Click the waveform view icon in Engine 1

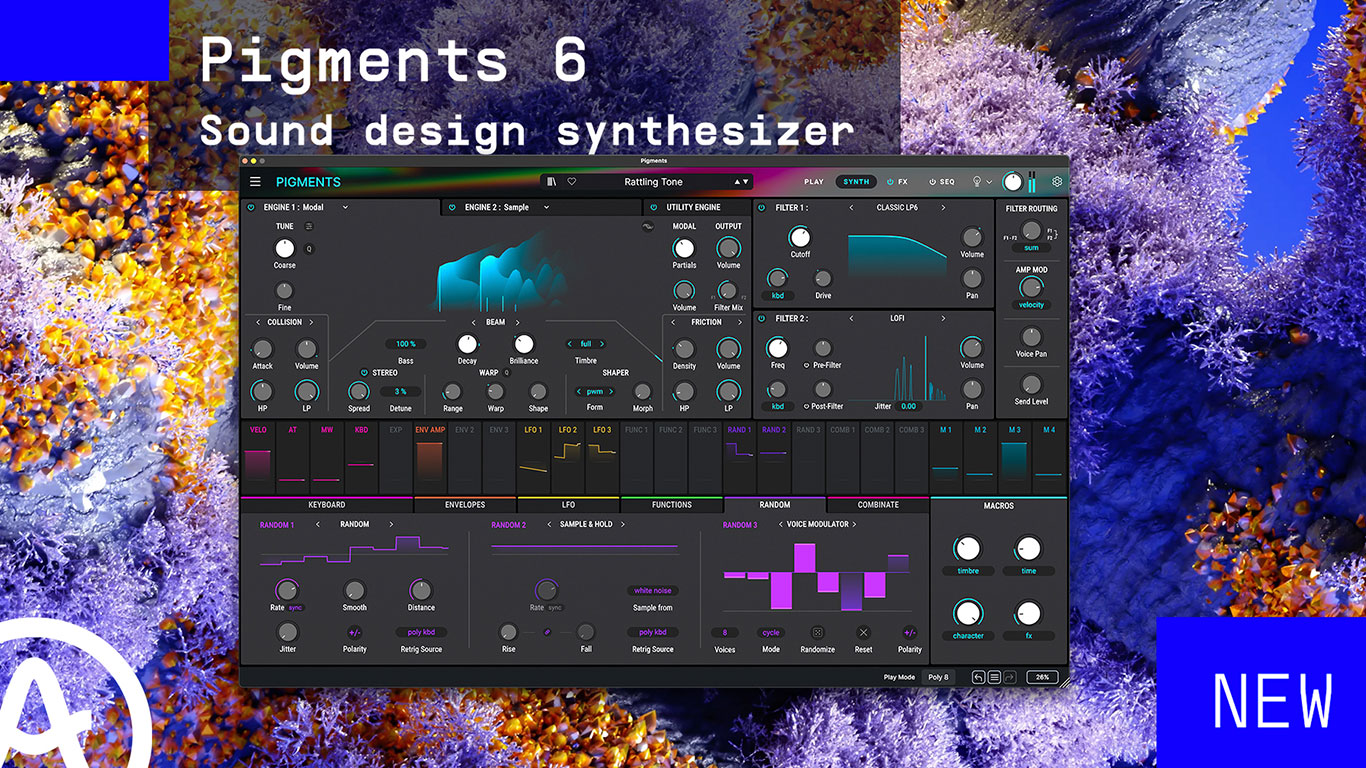(x=647, y=226)
